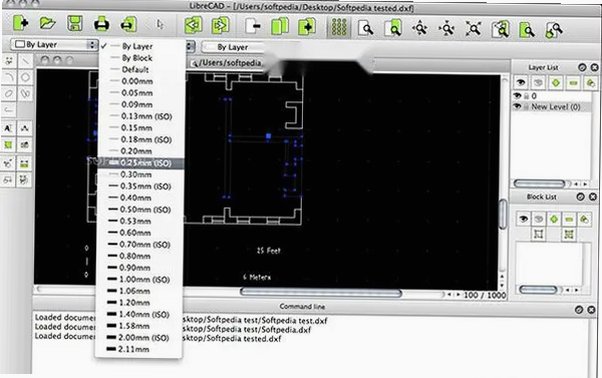
Task: Select the Text tool marked A
Action: click(x=8, y=128)
